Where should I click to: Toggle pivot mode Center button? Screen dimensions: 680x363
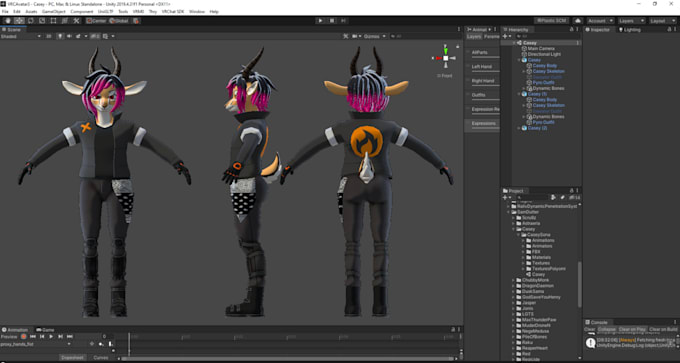96,20
